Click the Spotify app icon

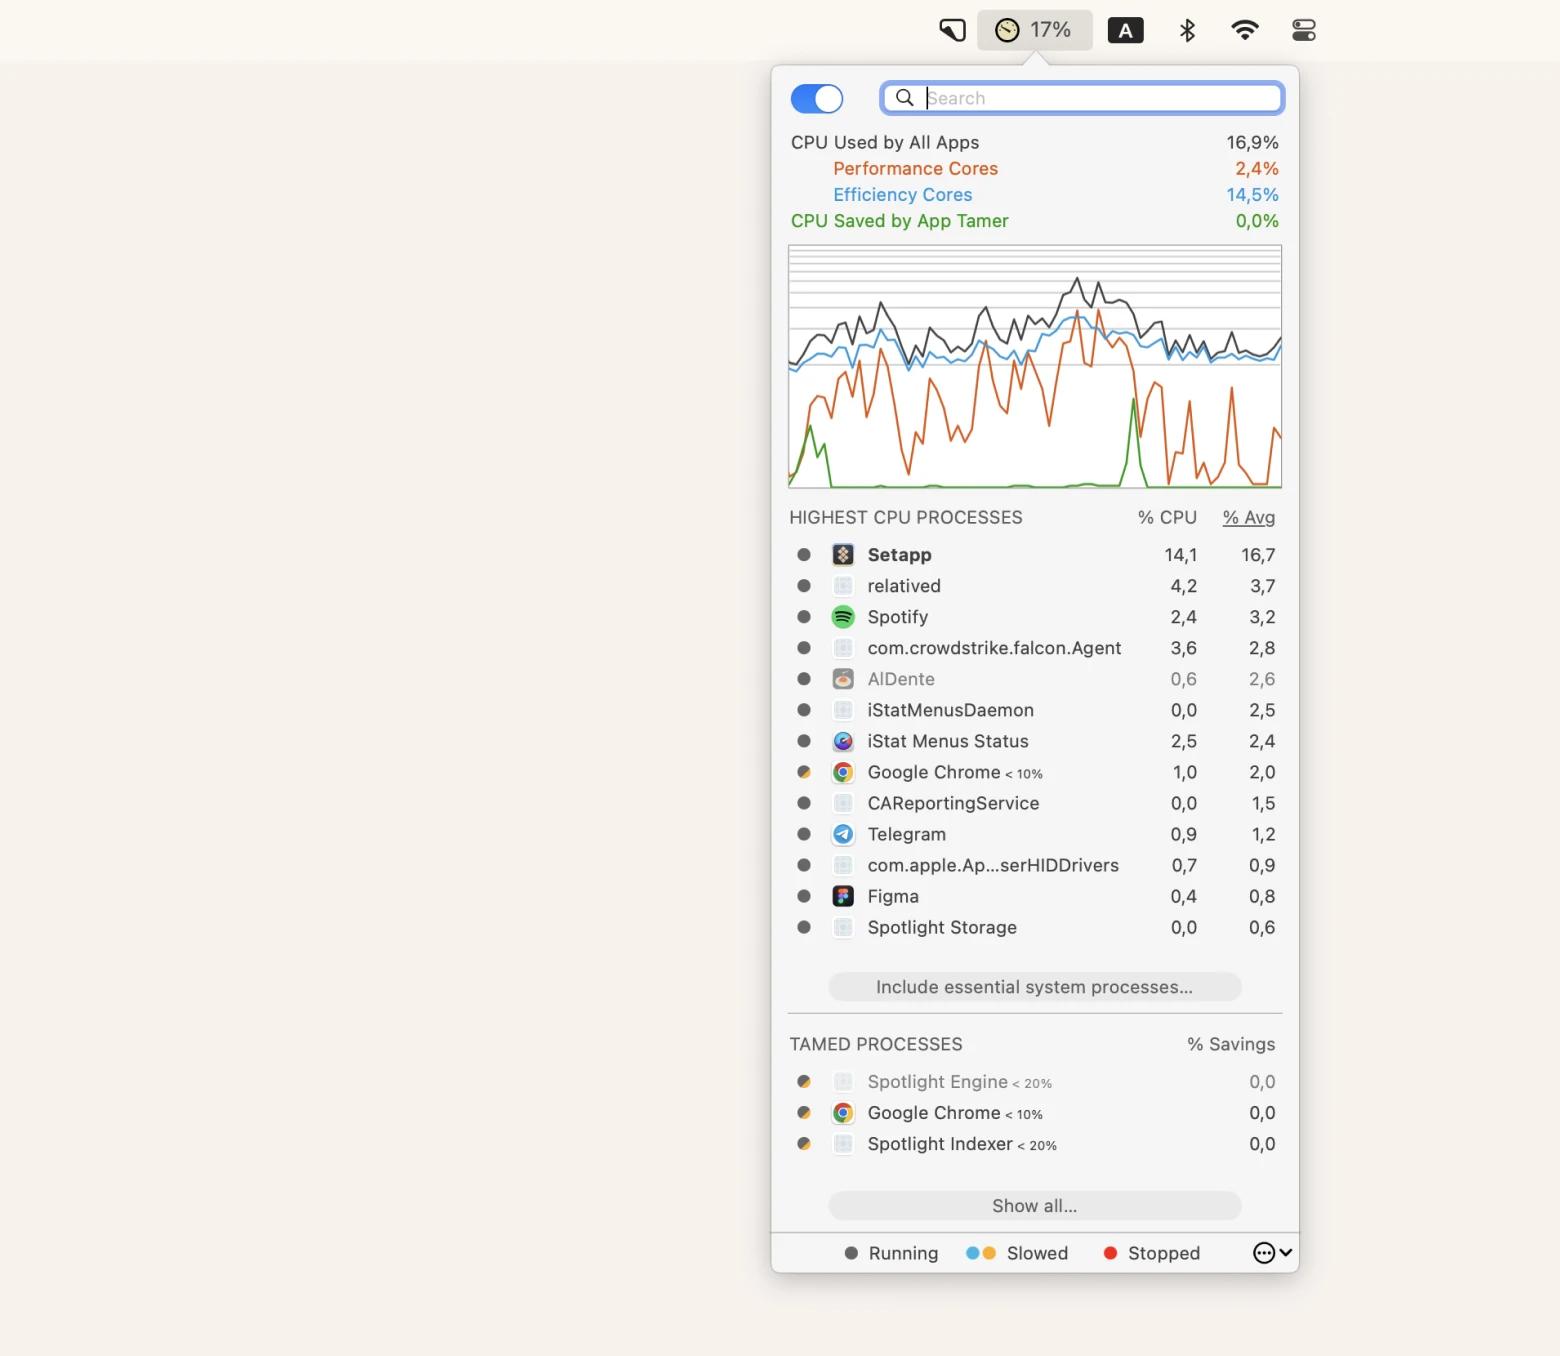(x=843, y=616)
